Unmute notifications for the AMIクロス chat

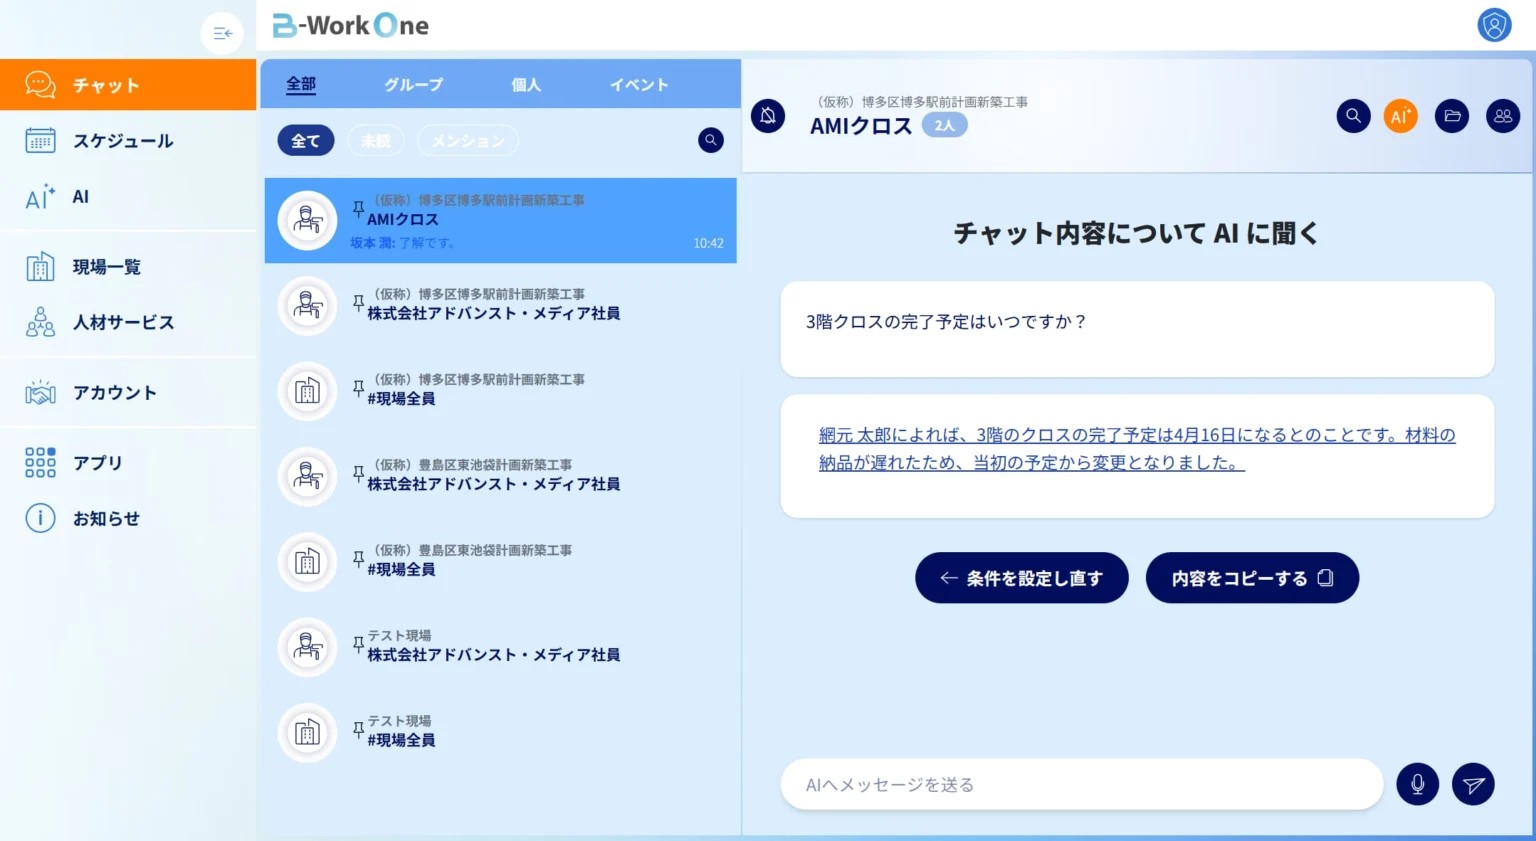[767, 116]
